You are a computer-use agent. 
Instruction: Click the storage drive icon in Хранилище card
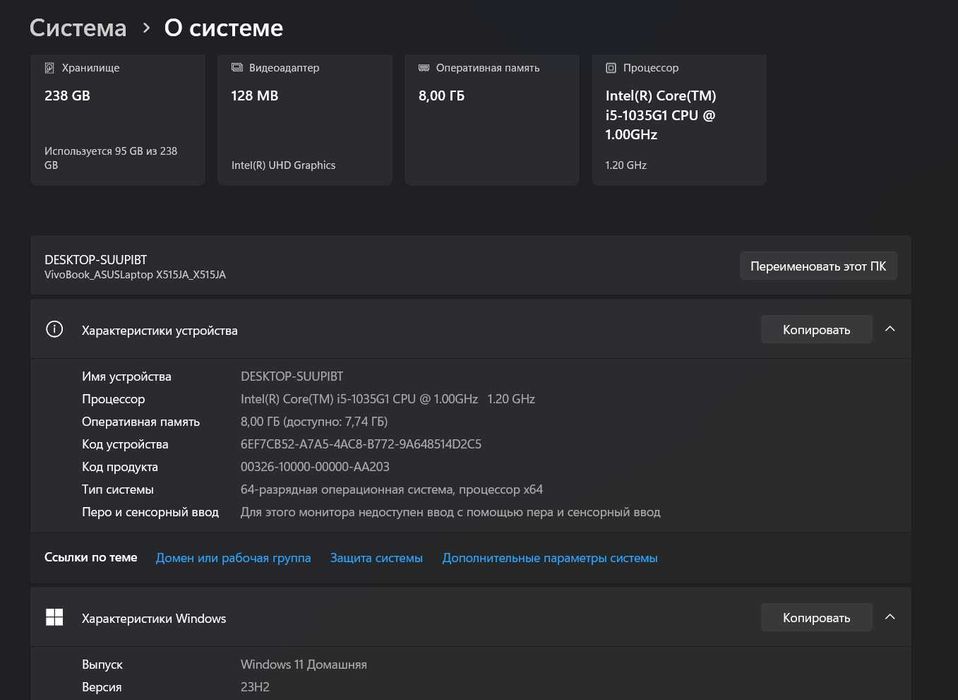(49, 68)
